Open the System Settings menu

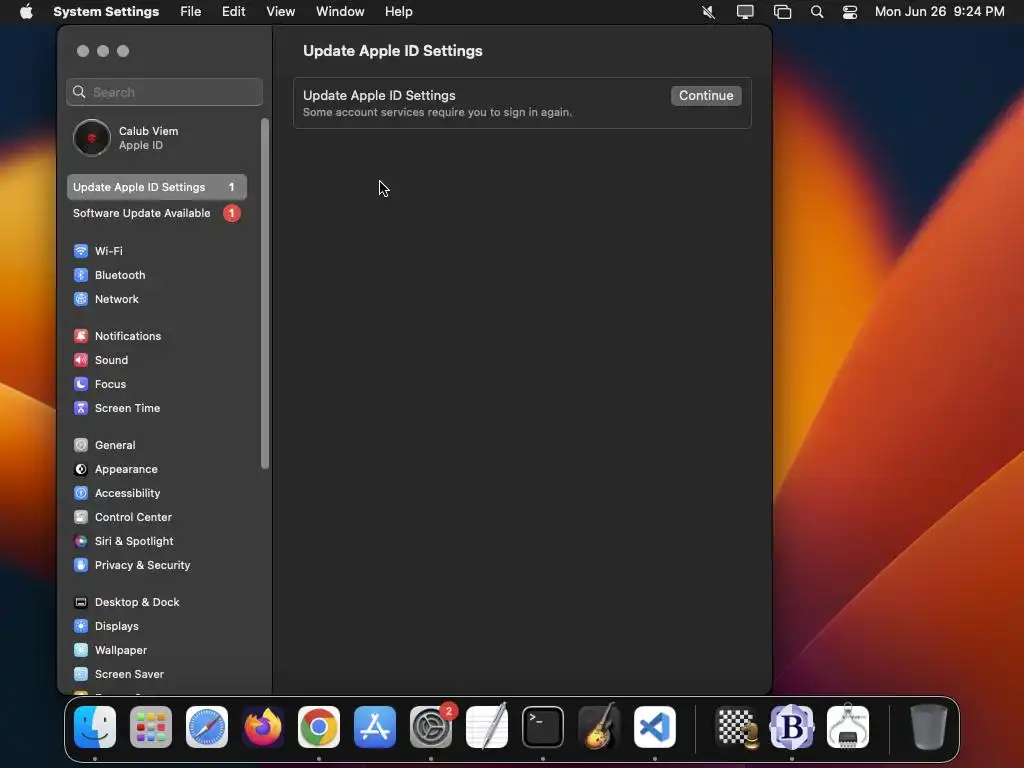tap(106, 12)
